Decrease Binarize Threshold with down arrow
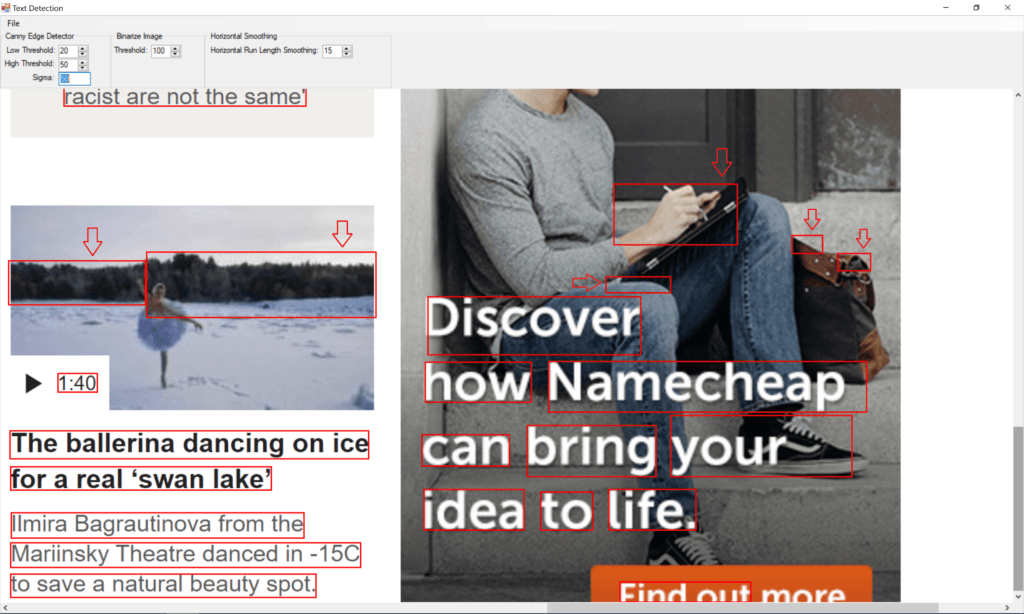 pos(176,54)
